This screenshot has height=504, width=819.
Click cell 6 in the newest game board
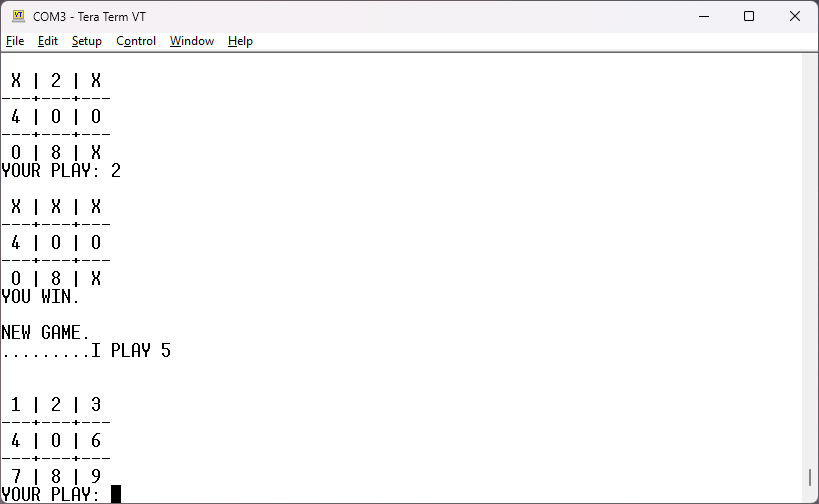pyautogui.click(x=96, y=441)
